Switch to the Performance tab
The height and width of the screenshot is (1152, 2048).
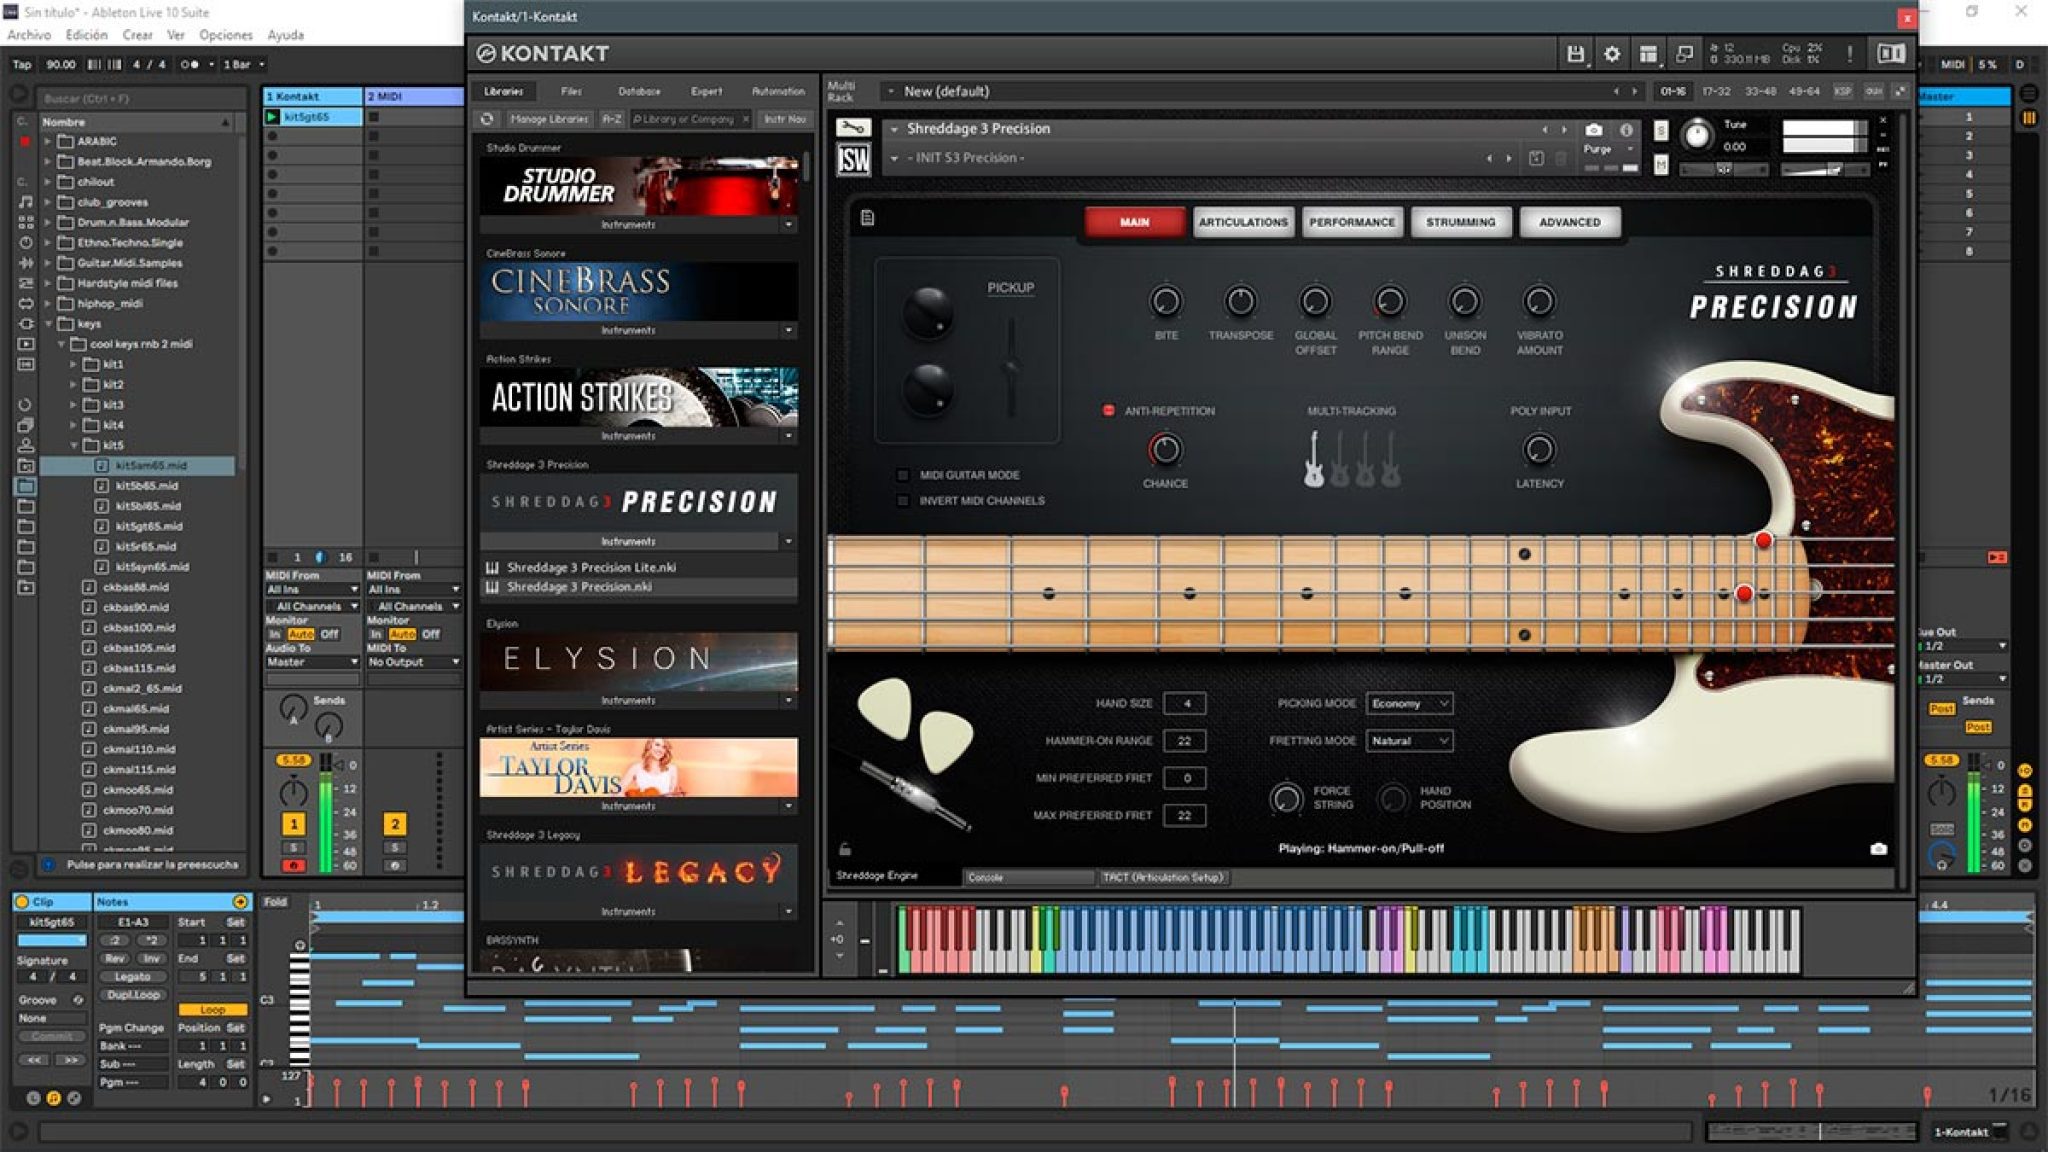click(1352, 222)
